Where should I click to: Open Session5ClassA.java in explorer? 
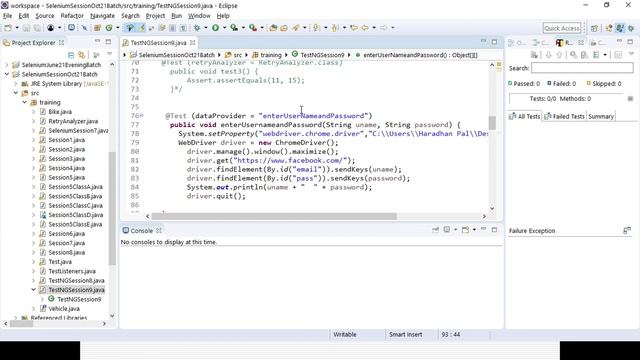pos(76,187)
